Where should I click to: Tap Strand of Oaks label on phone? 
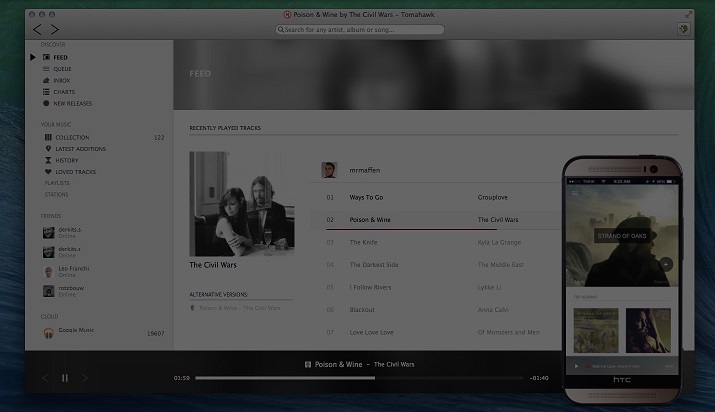(622, 236)
